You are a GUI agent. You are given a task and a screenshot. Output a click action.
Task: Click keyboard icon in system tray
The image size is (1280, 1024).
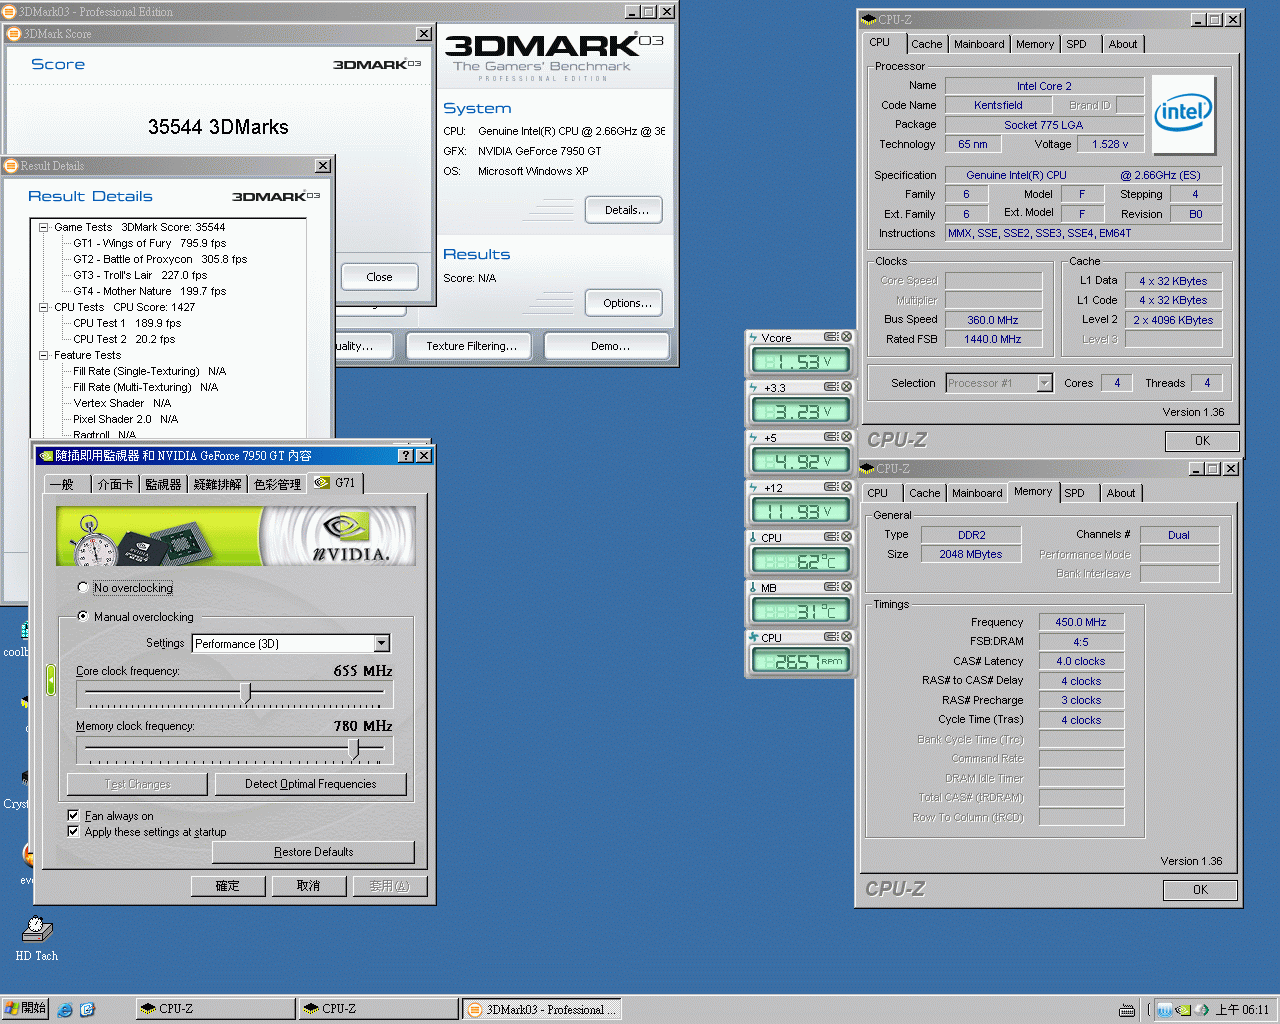[1127, 1010]
